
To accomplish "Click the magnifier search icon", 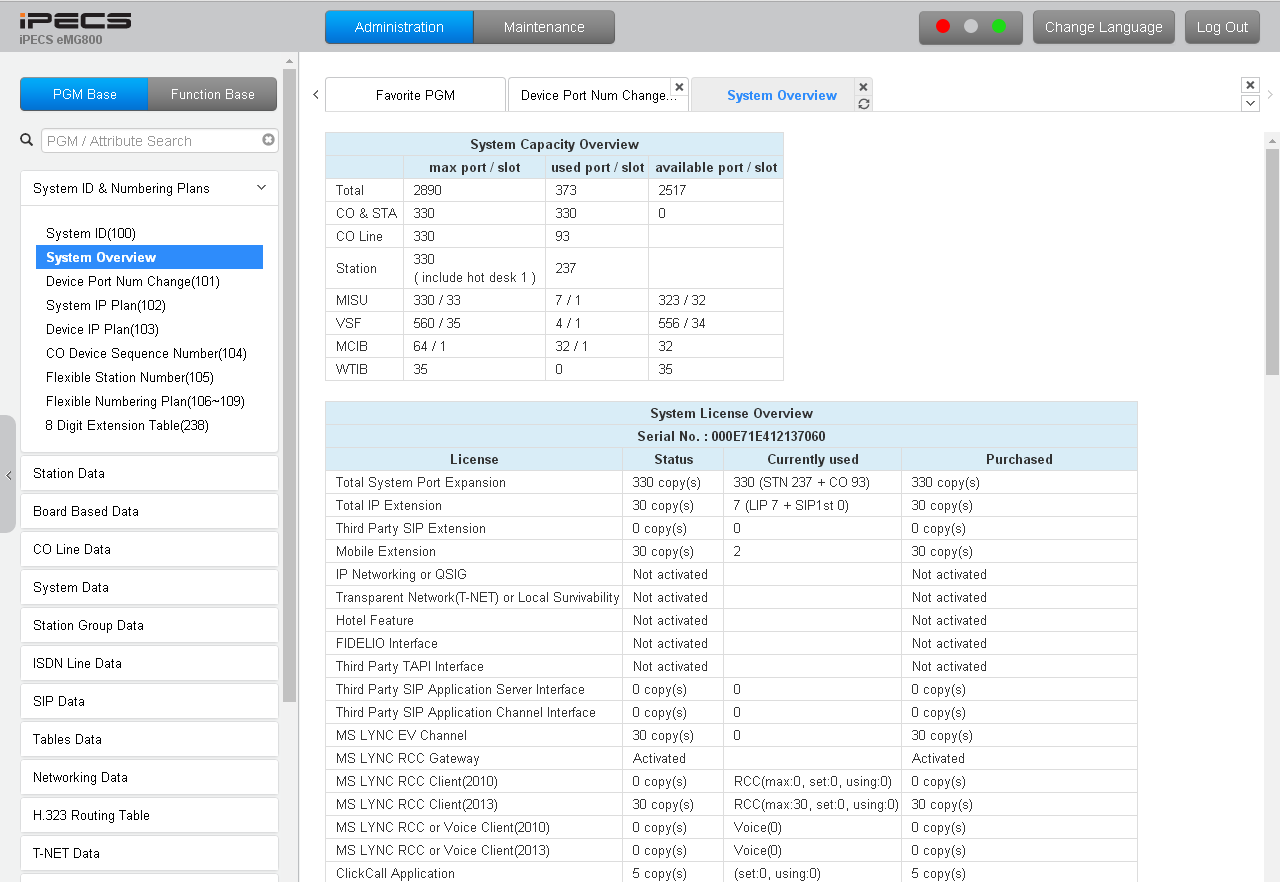I will coord(27,141).
